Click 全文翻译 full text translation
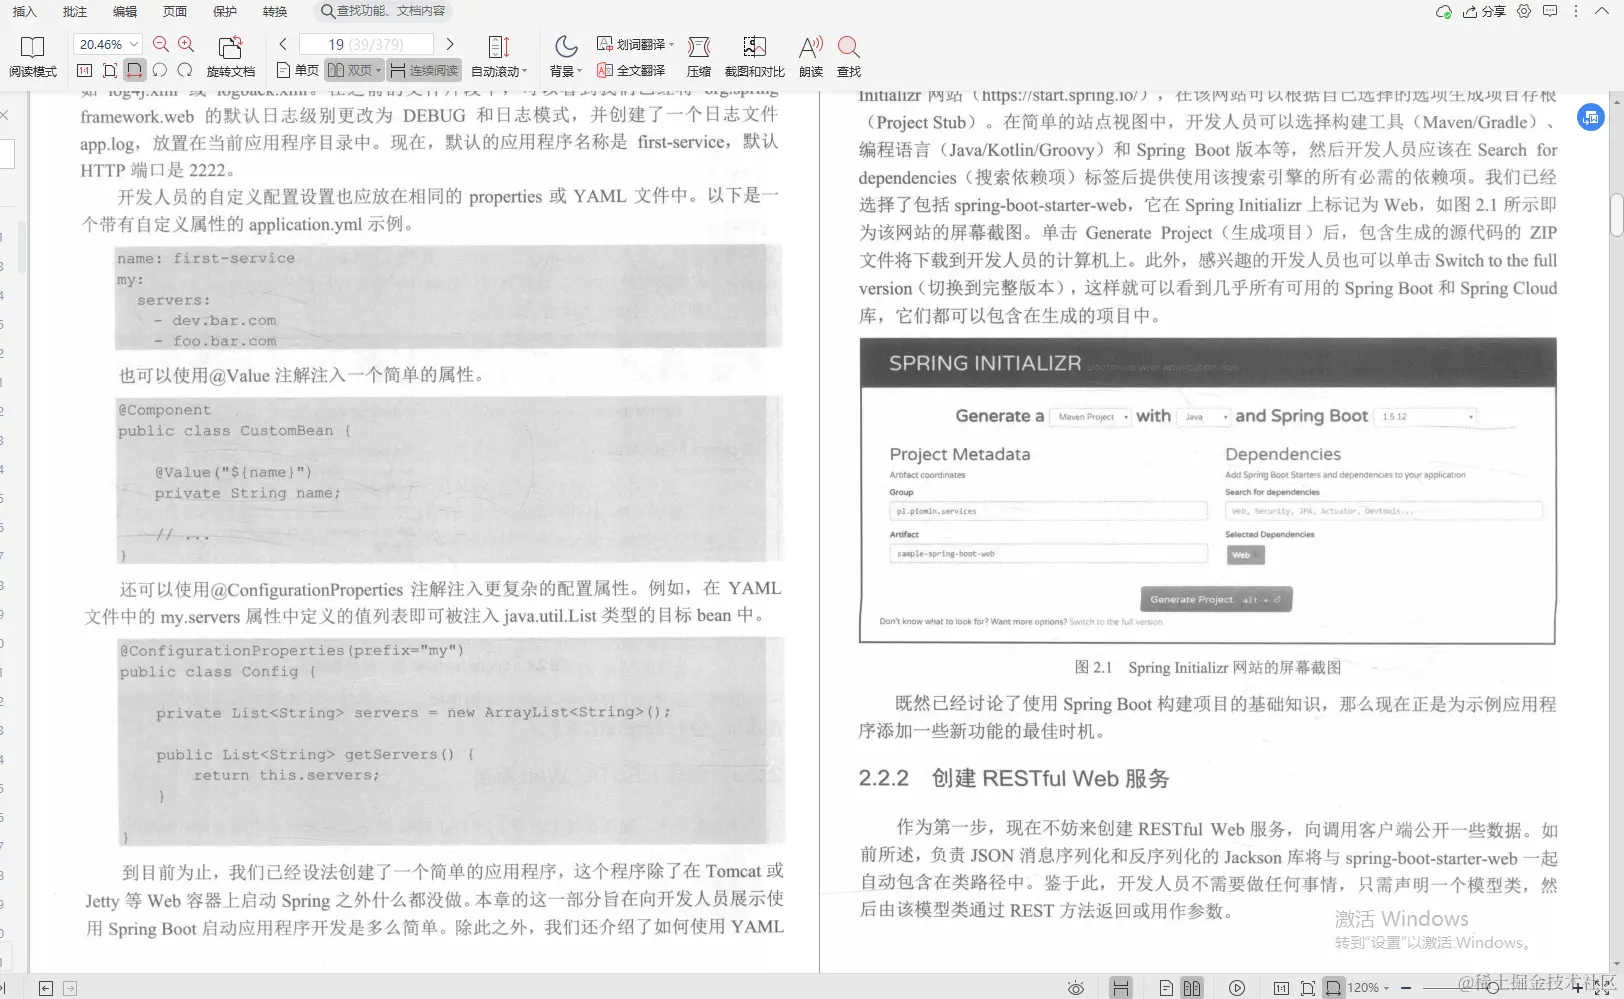This screenshot has height=999, width=1624. (631, 70)
